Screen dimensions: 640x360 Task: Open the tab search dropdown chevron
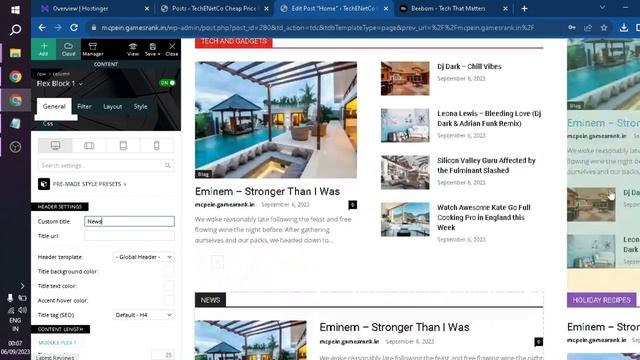602,7
